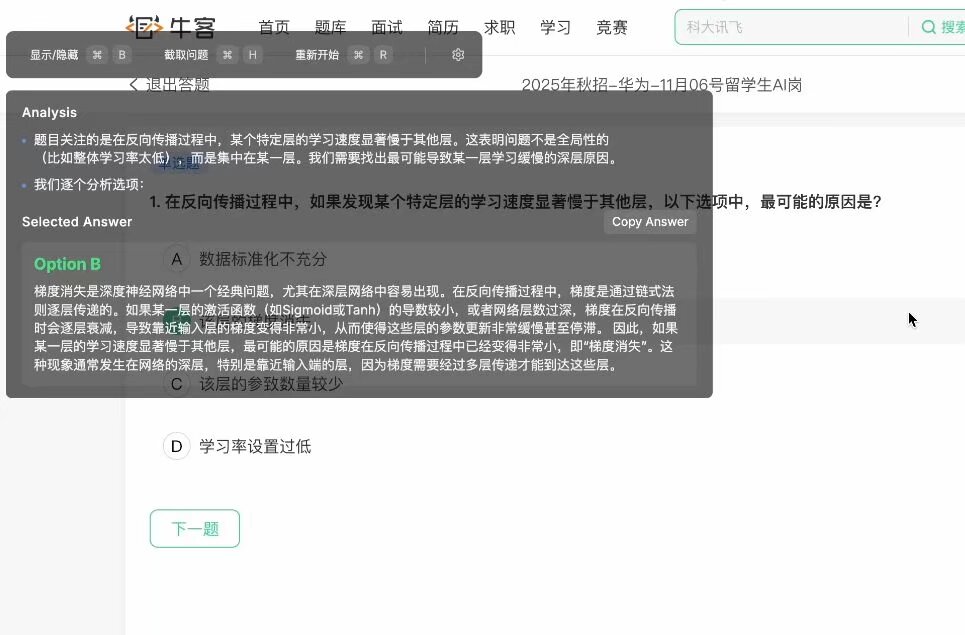Select answer option C 该层的参数数量较少
Image resolution: width=965 pixels, height=635 pixels.
point(253,384)
